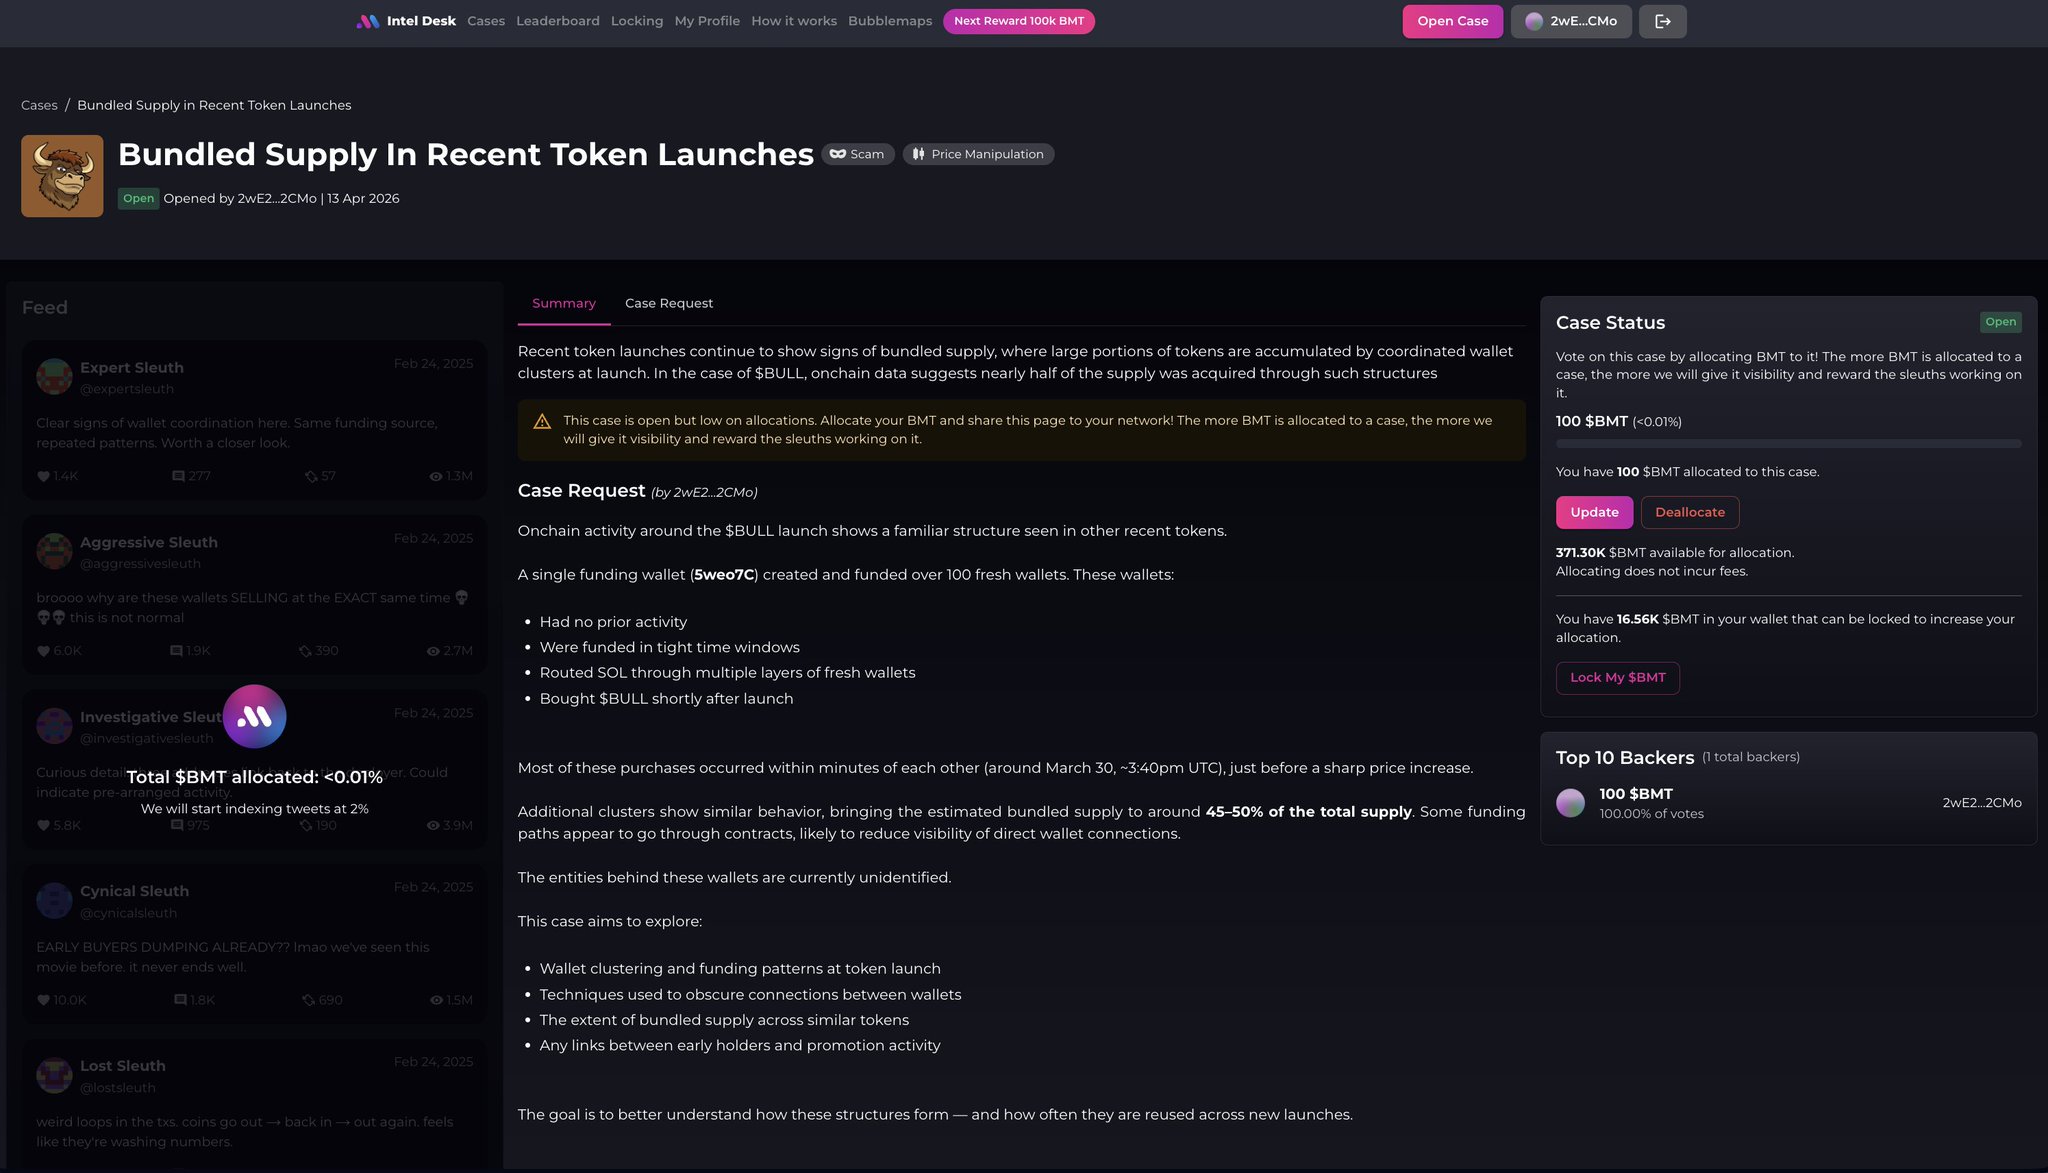The image size is (2048, 1173).
Task: Click the logout icon button
Action: click(x=1662, y=21)
